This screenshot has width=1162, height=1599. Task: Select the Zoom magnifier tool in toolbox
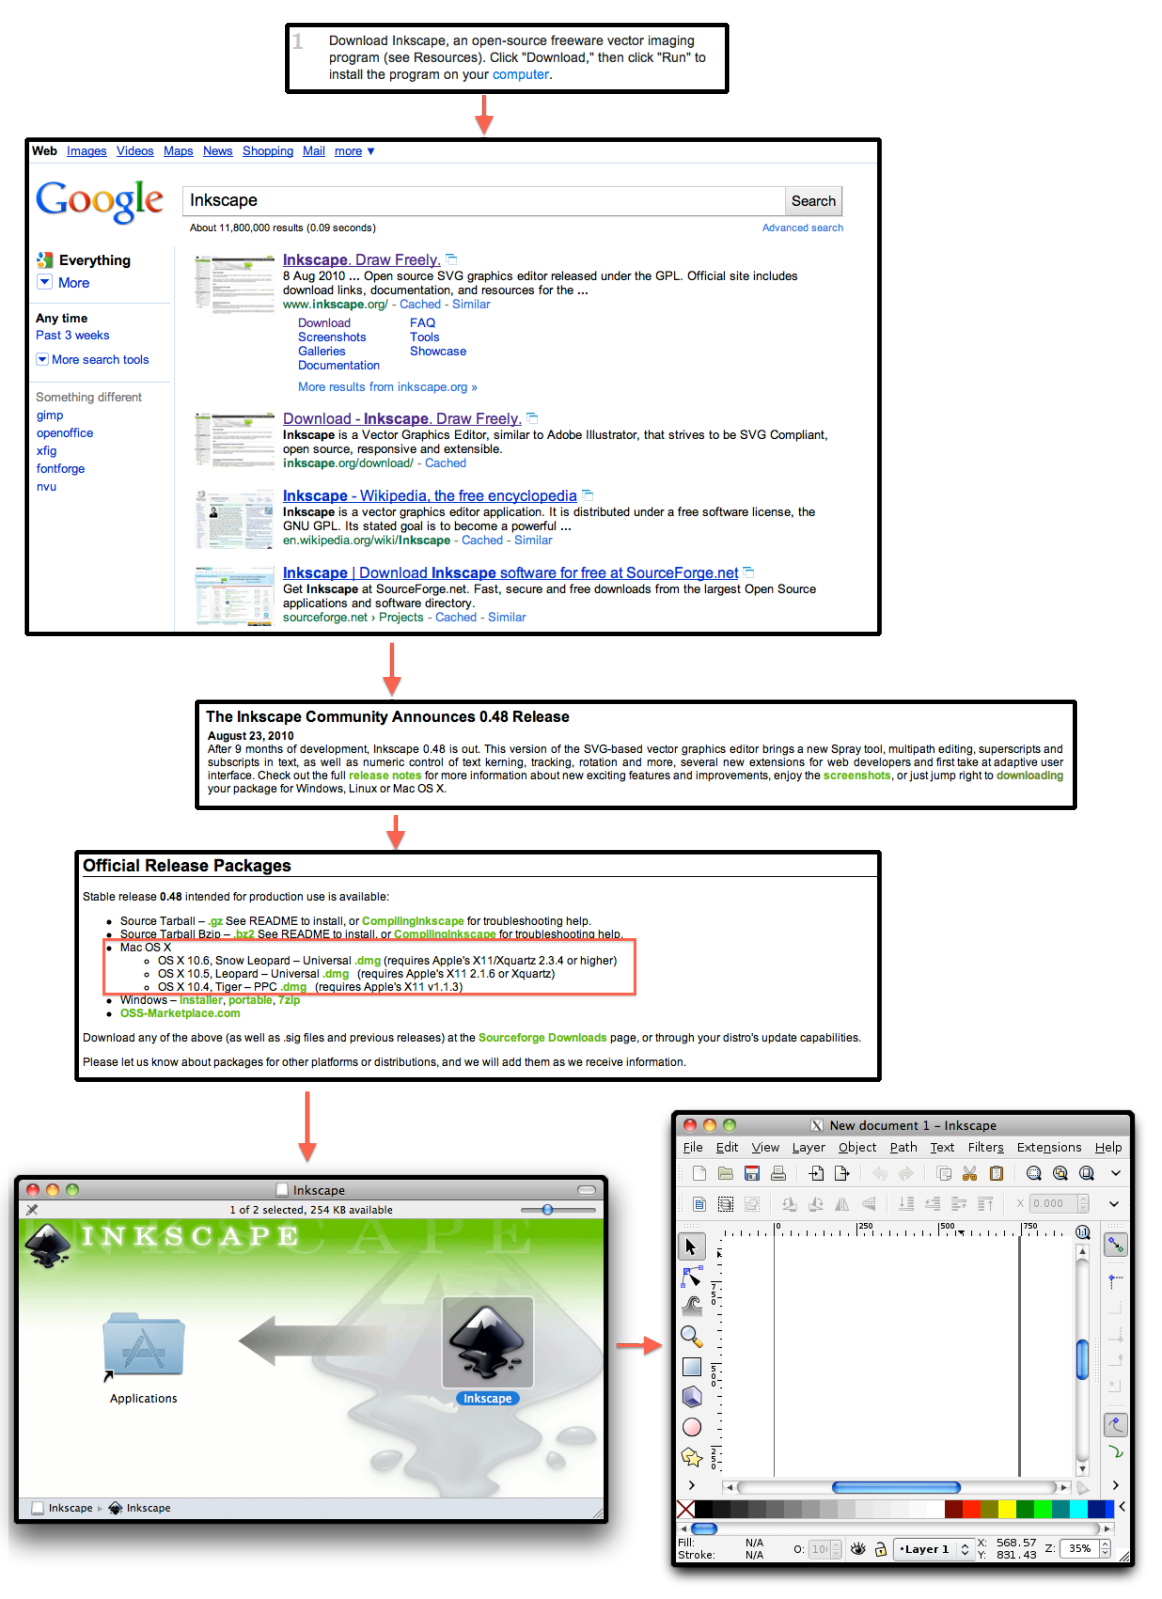691,1337
